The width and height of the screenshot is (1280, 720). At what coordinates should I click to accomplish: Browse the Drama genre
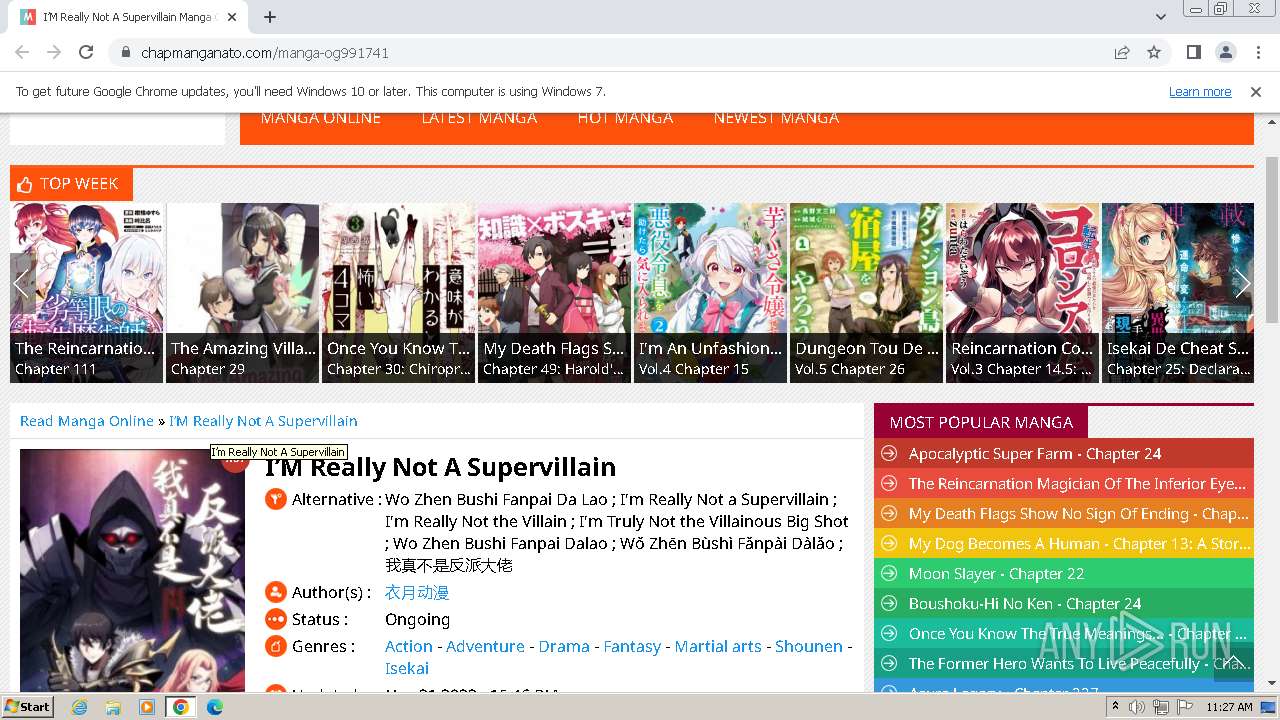564,647
